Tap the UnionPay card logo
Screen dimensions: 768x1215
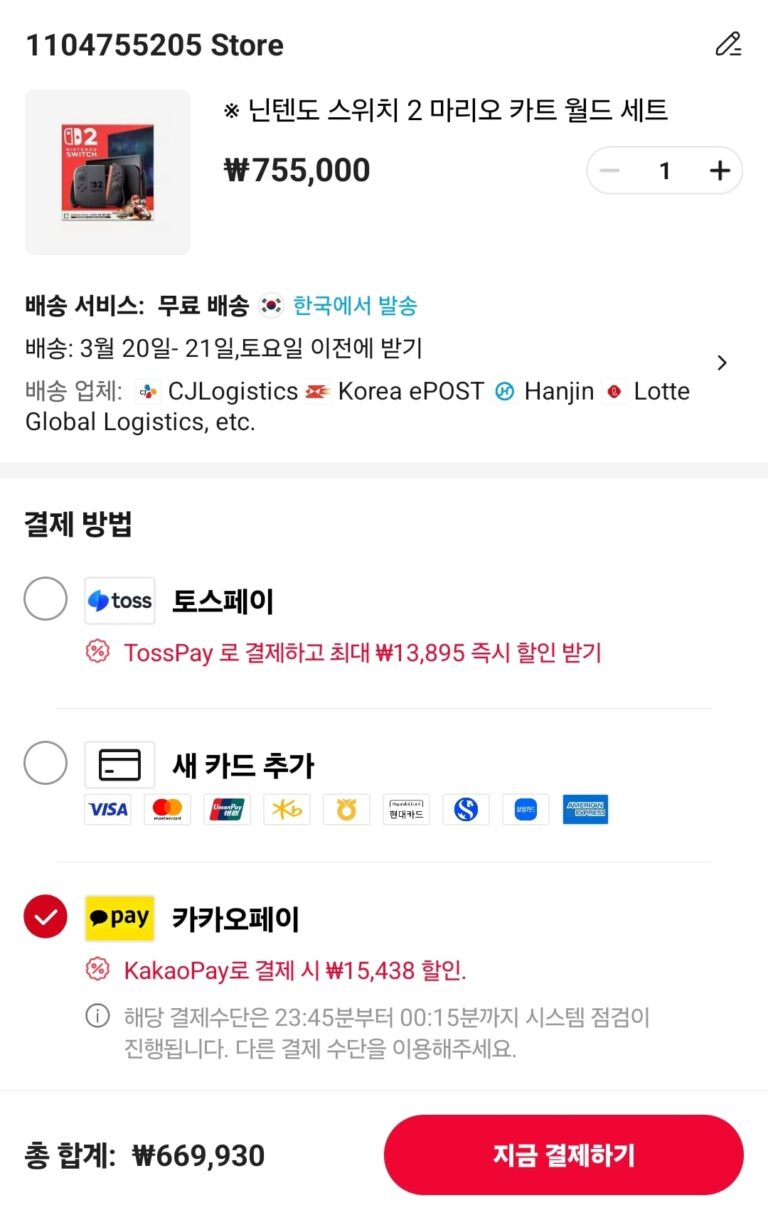pyautogui.click(x=227, y=809)
